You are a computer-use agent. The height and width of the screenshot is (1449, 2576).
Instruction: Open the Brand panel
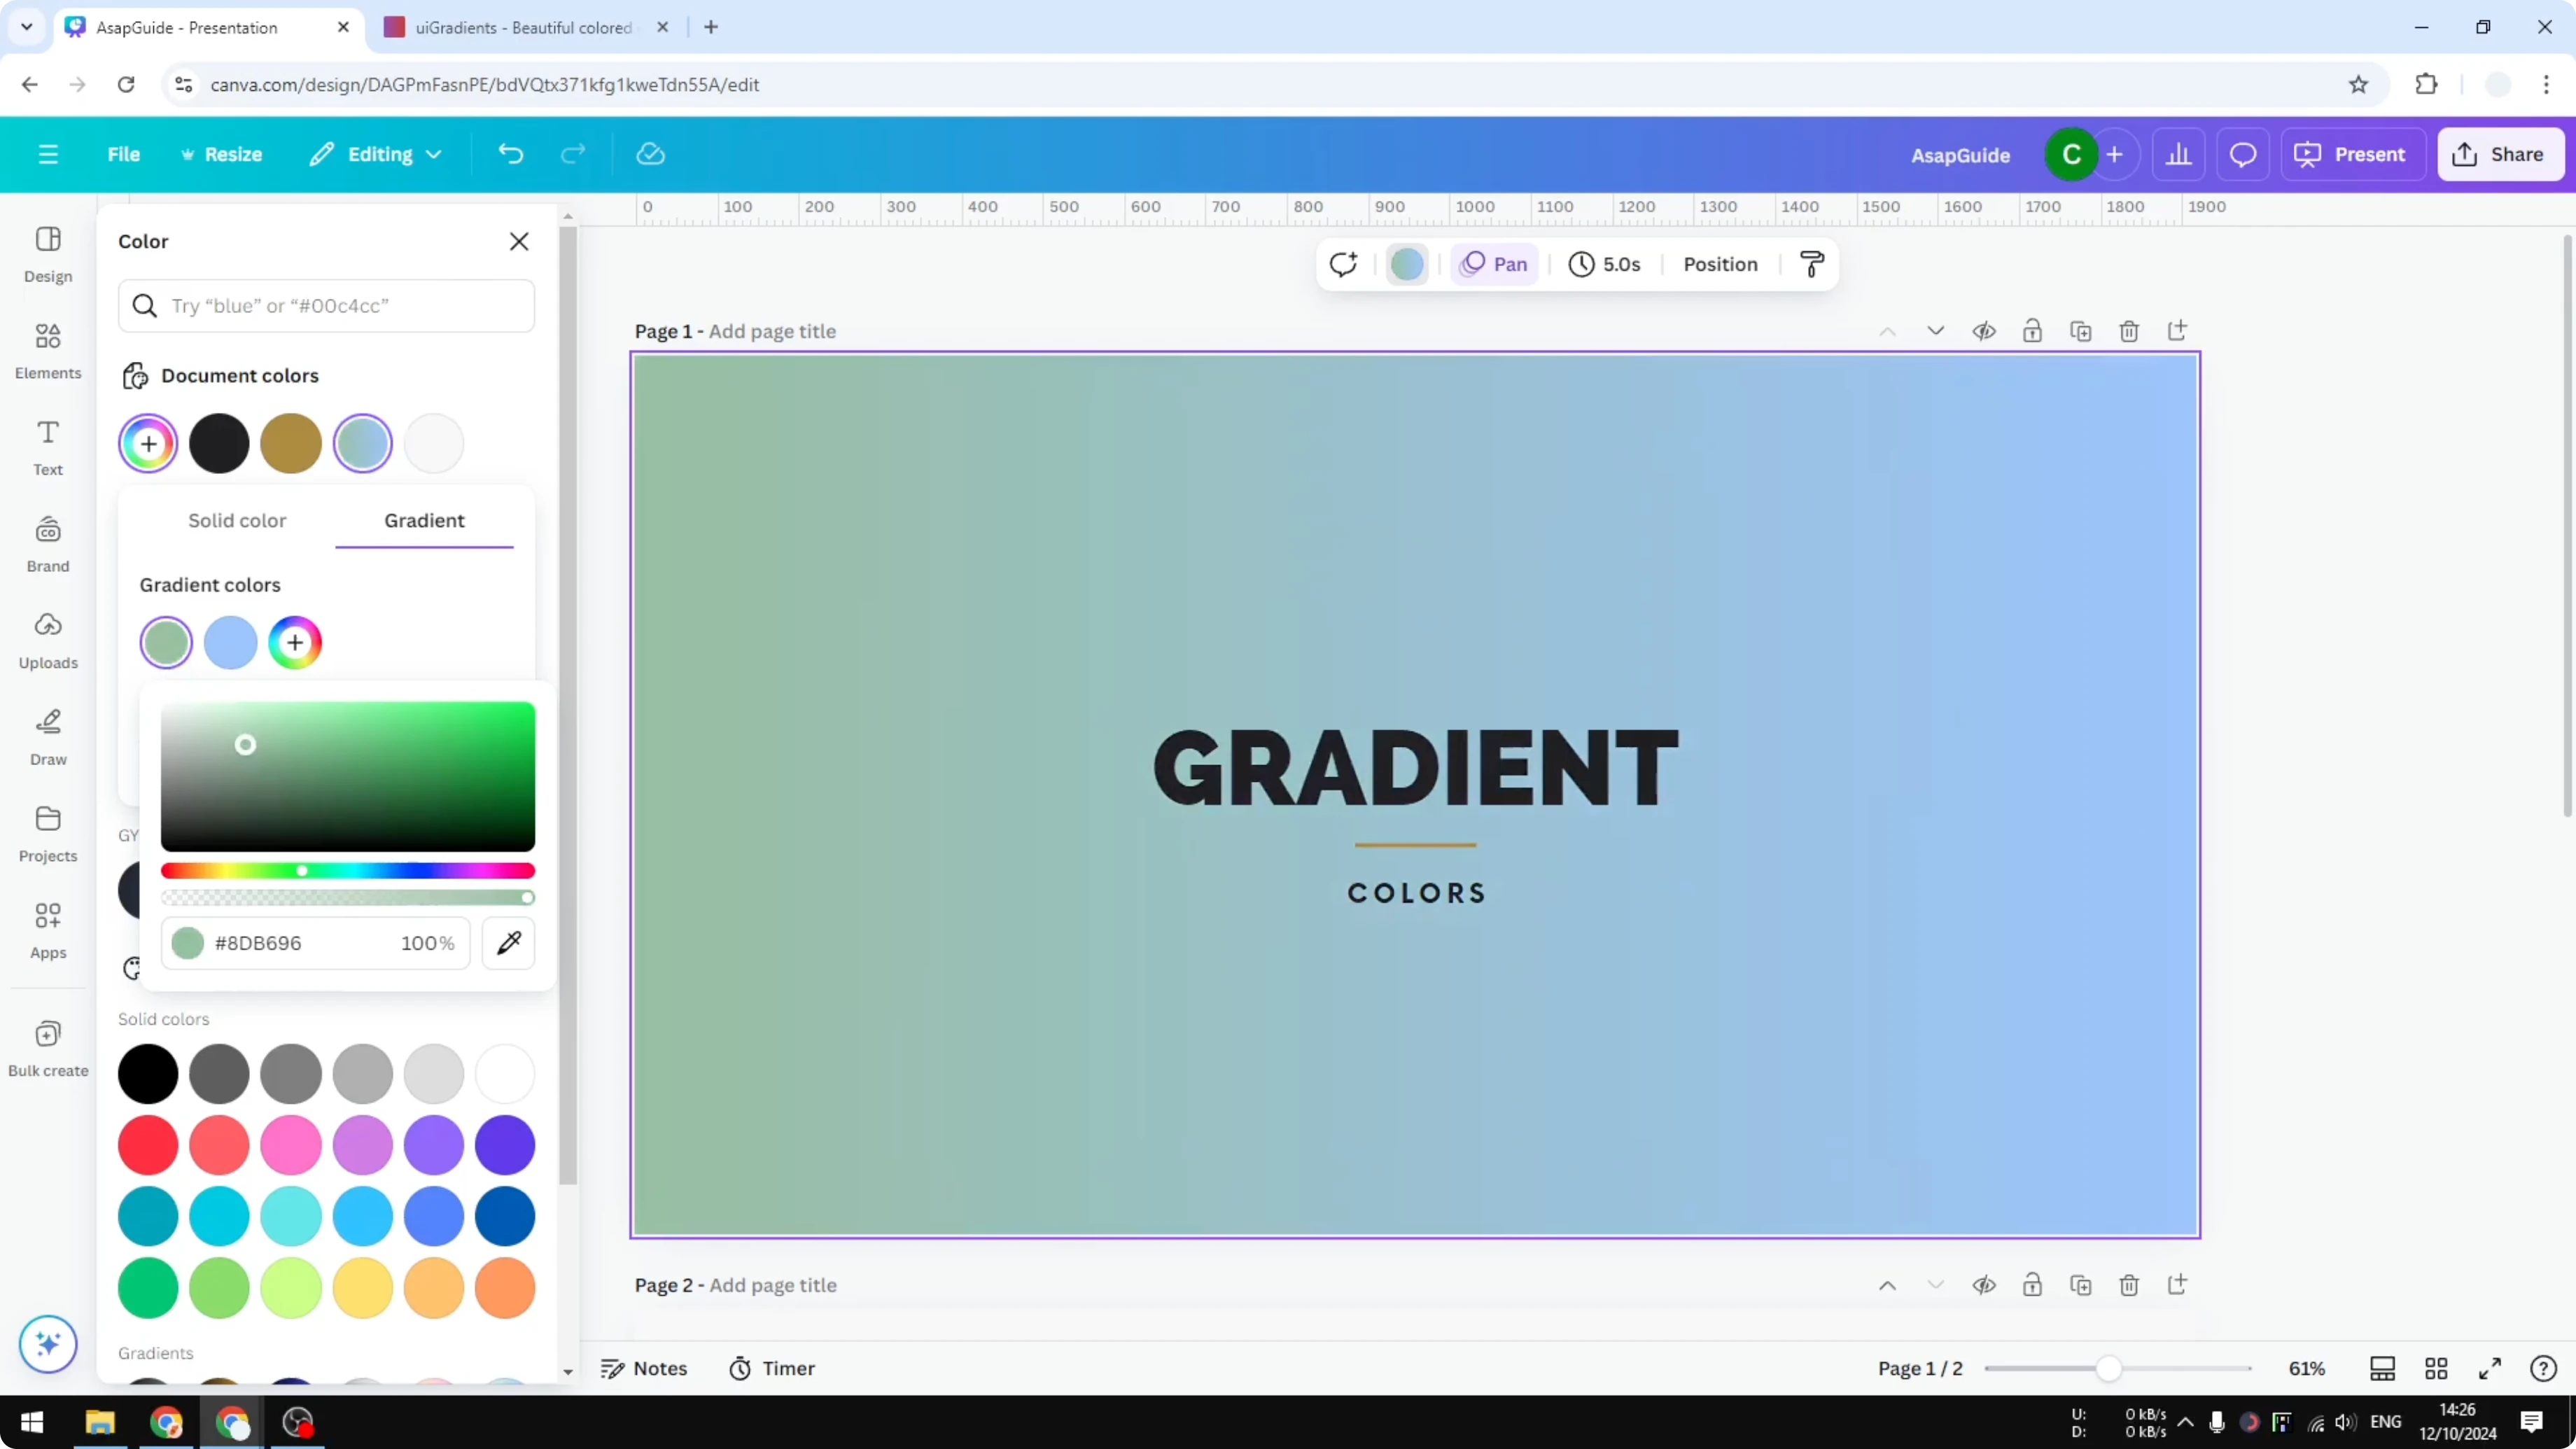[47, 543]
